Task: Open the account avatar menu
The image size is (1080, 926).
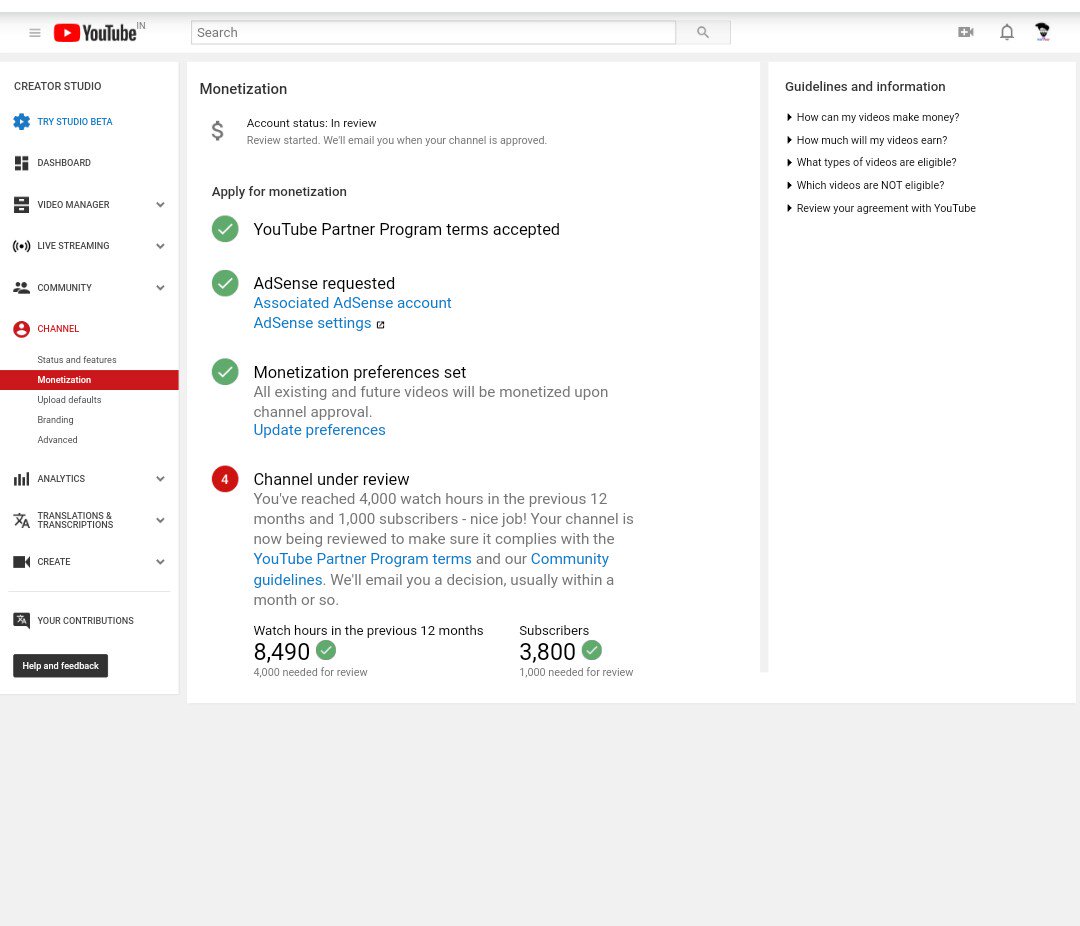Action: 1042,32
